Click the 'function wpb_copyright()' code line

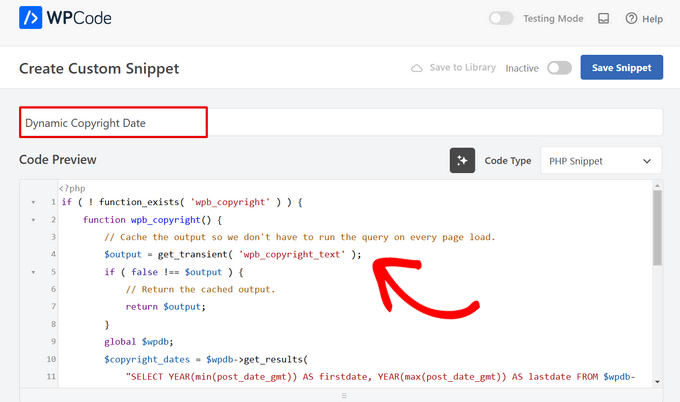pyautogui.click(x=152, y=220)
